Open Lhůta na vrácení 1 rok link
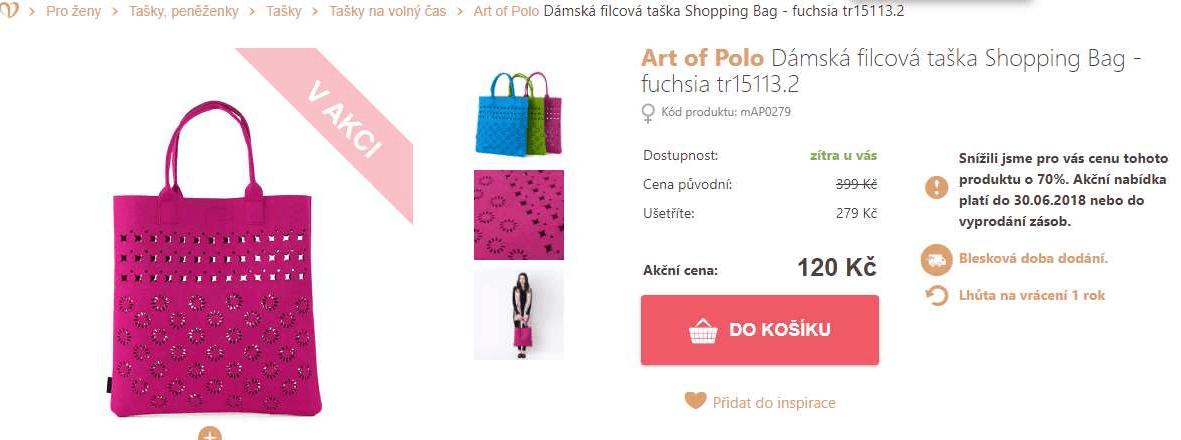 tap(1032, 295)
